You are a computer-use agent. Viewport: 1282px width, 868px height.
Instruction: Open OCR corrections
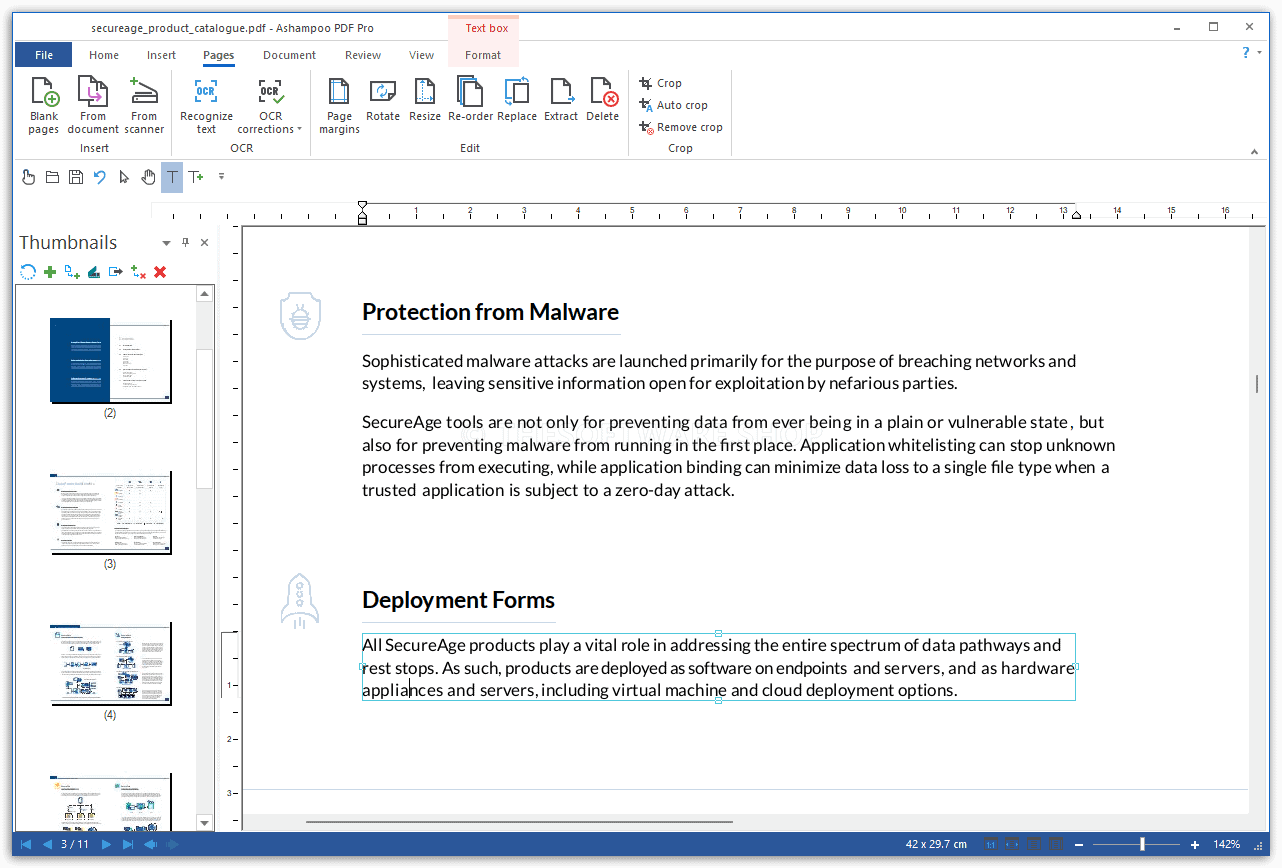(x=270, y=106)
